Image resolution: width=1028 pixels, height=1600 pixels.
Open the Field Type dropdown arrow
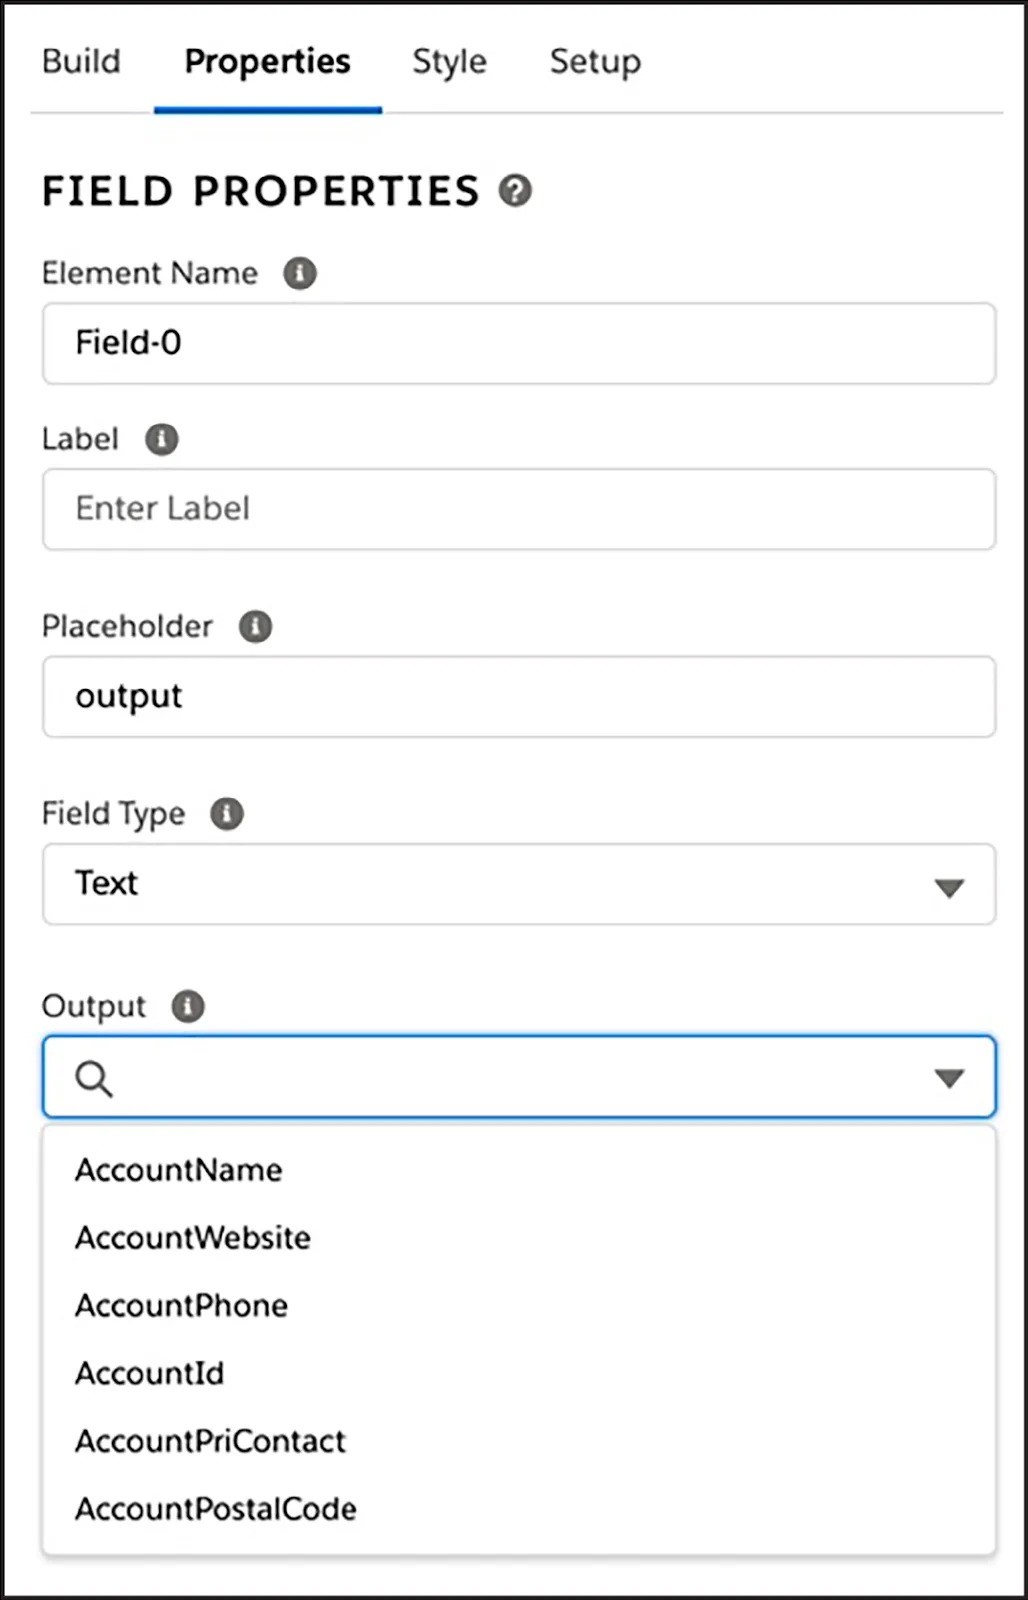click(x=948, y=886)
